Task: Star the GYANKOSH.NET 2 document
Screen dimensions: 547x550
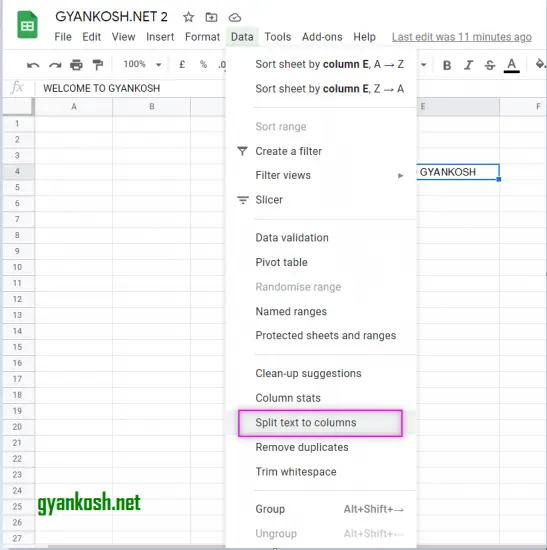Action: [188, 17]
